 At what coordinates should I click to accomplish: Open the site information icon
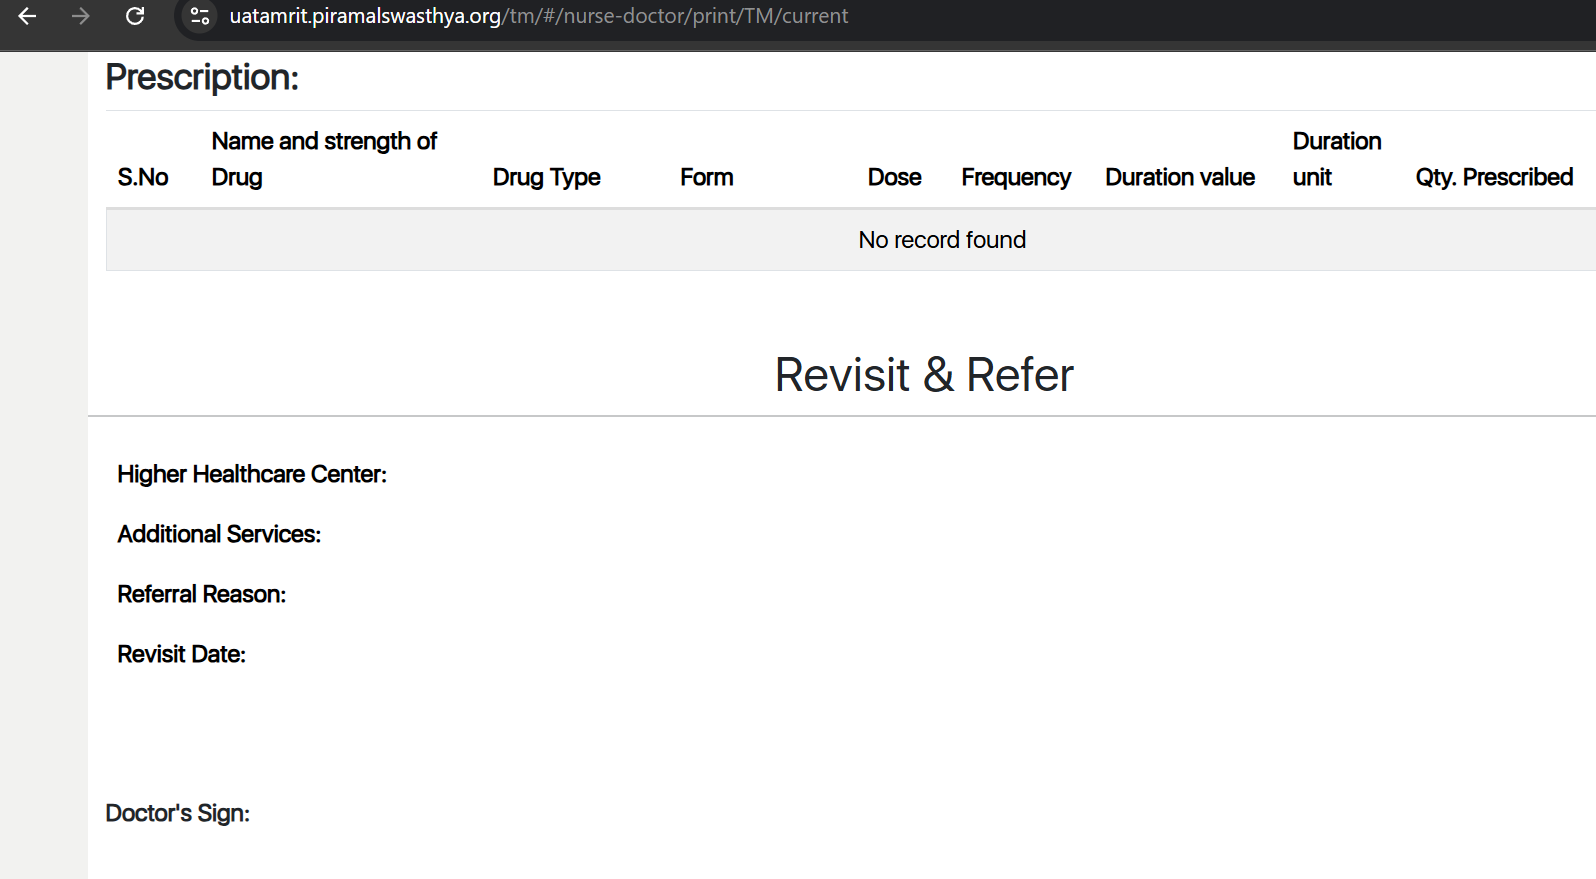pyautogui.click(x=200, y=16)
